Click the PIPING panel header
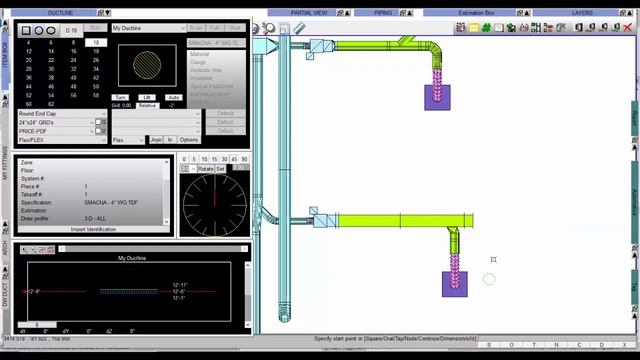 [383, 13]
